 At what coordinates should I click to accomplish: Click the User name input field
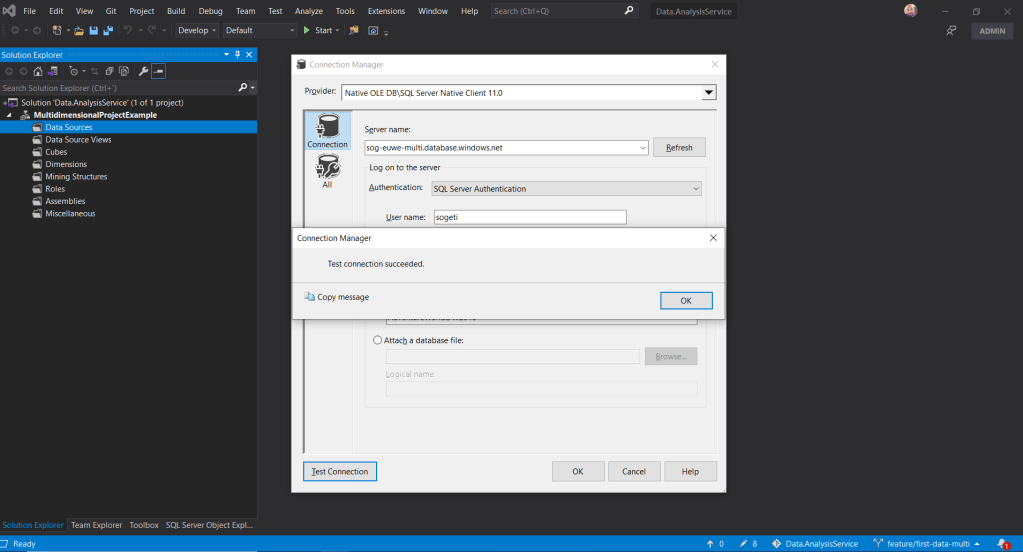click(x=528, y=217)
